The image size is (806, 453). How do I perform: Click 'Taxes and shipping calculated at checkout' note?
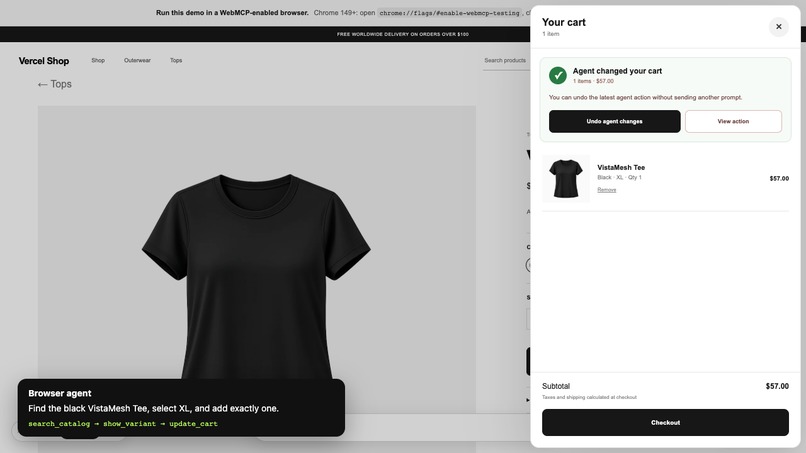589,397
